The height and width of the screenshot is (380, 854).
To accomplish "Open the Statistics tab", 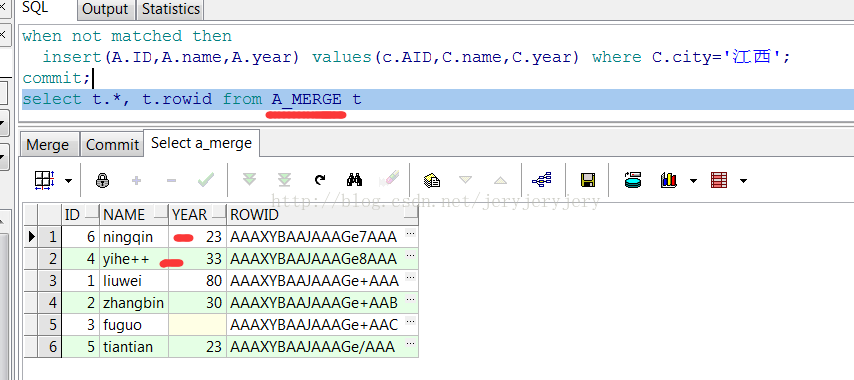I will tap(170, 9).
